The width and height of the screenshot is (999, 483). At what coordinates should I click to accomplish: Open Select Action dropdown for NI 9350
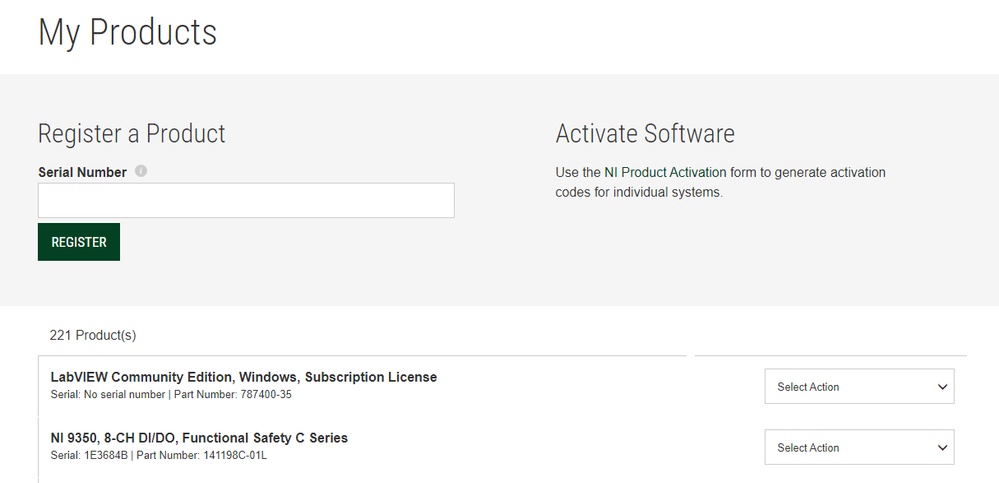coord(859,447)
